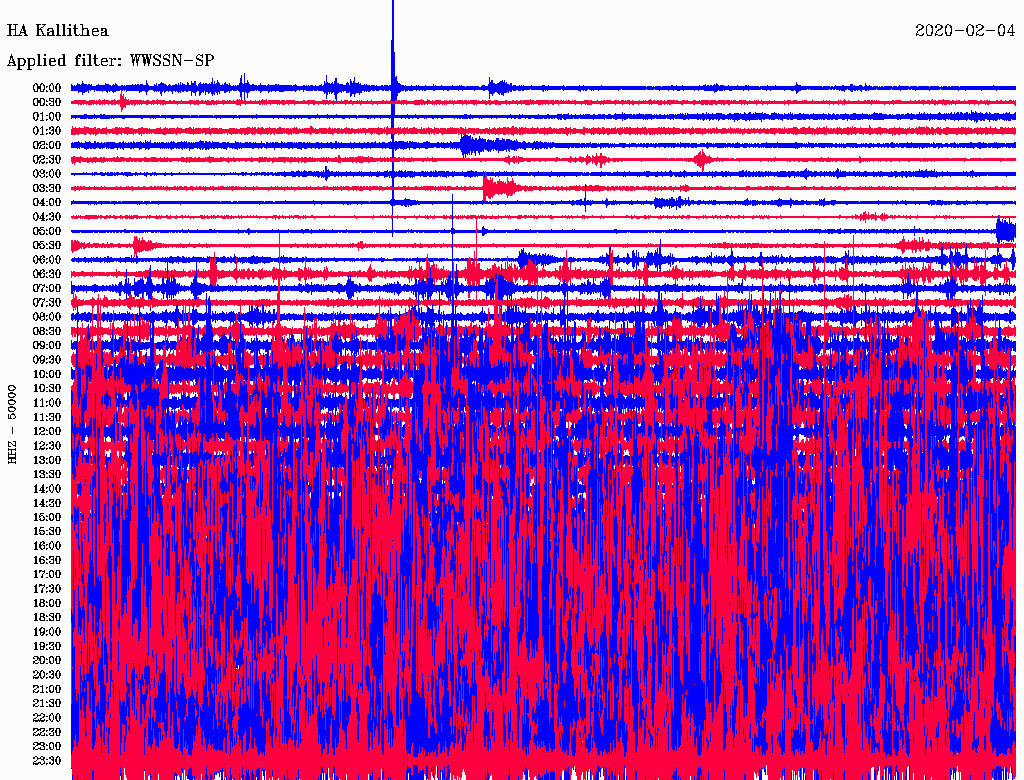1024x780 pixels.
Task: Click the tall blue spike above 00:00 trace
Action: 393,49
